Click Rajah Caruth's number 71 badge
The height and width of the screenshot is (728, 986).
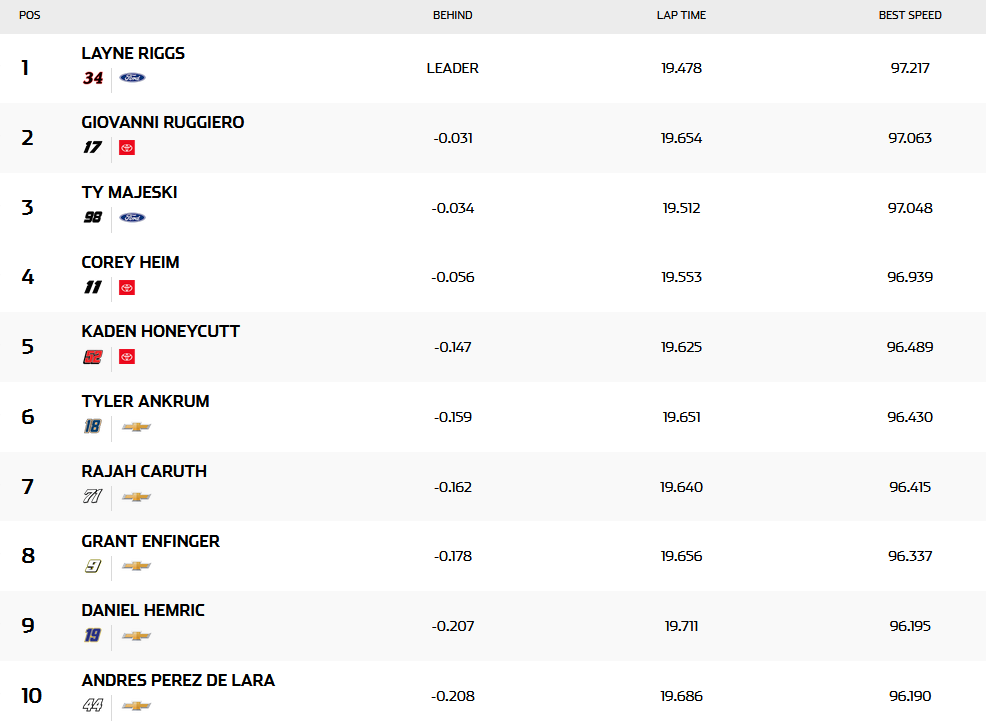click(93, 496)
